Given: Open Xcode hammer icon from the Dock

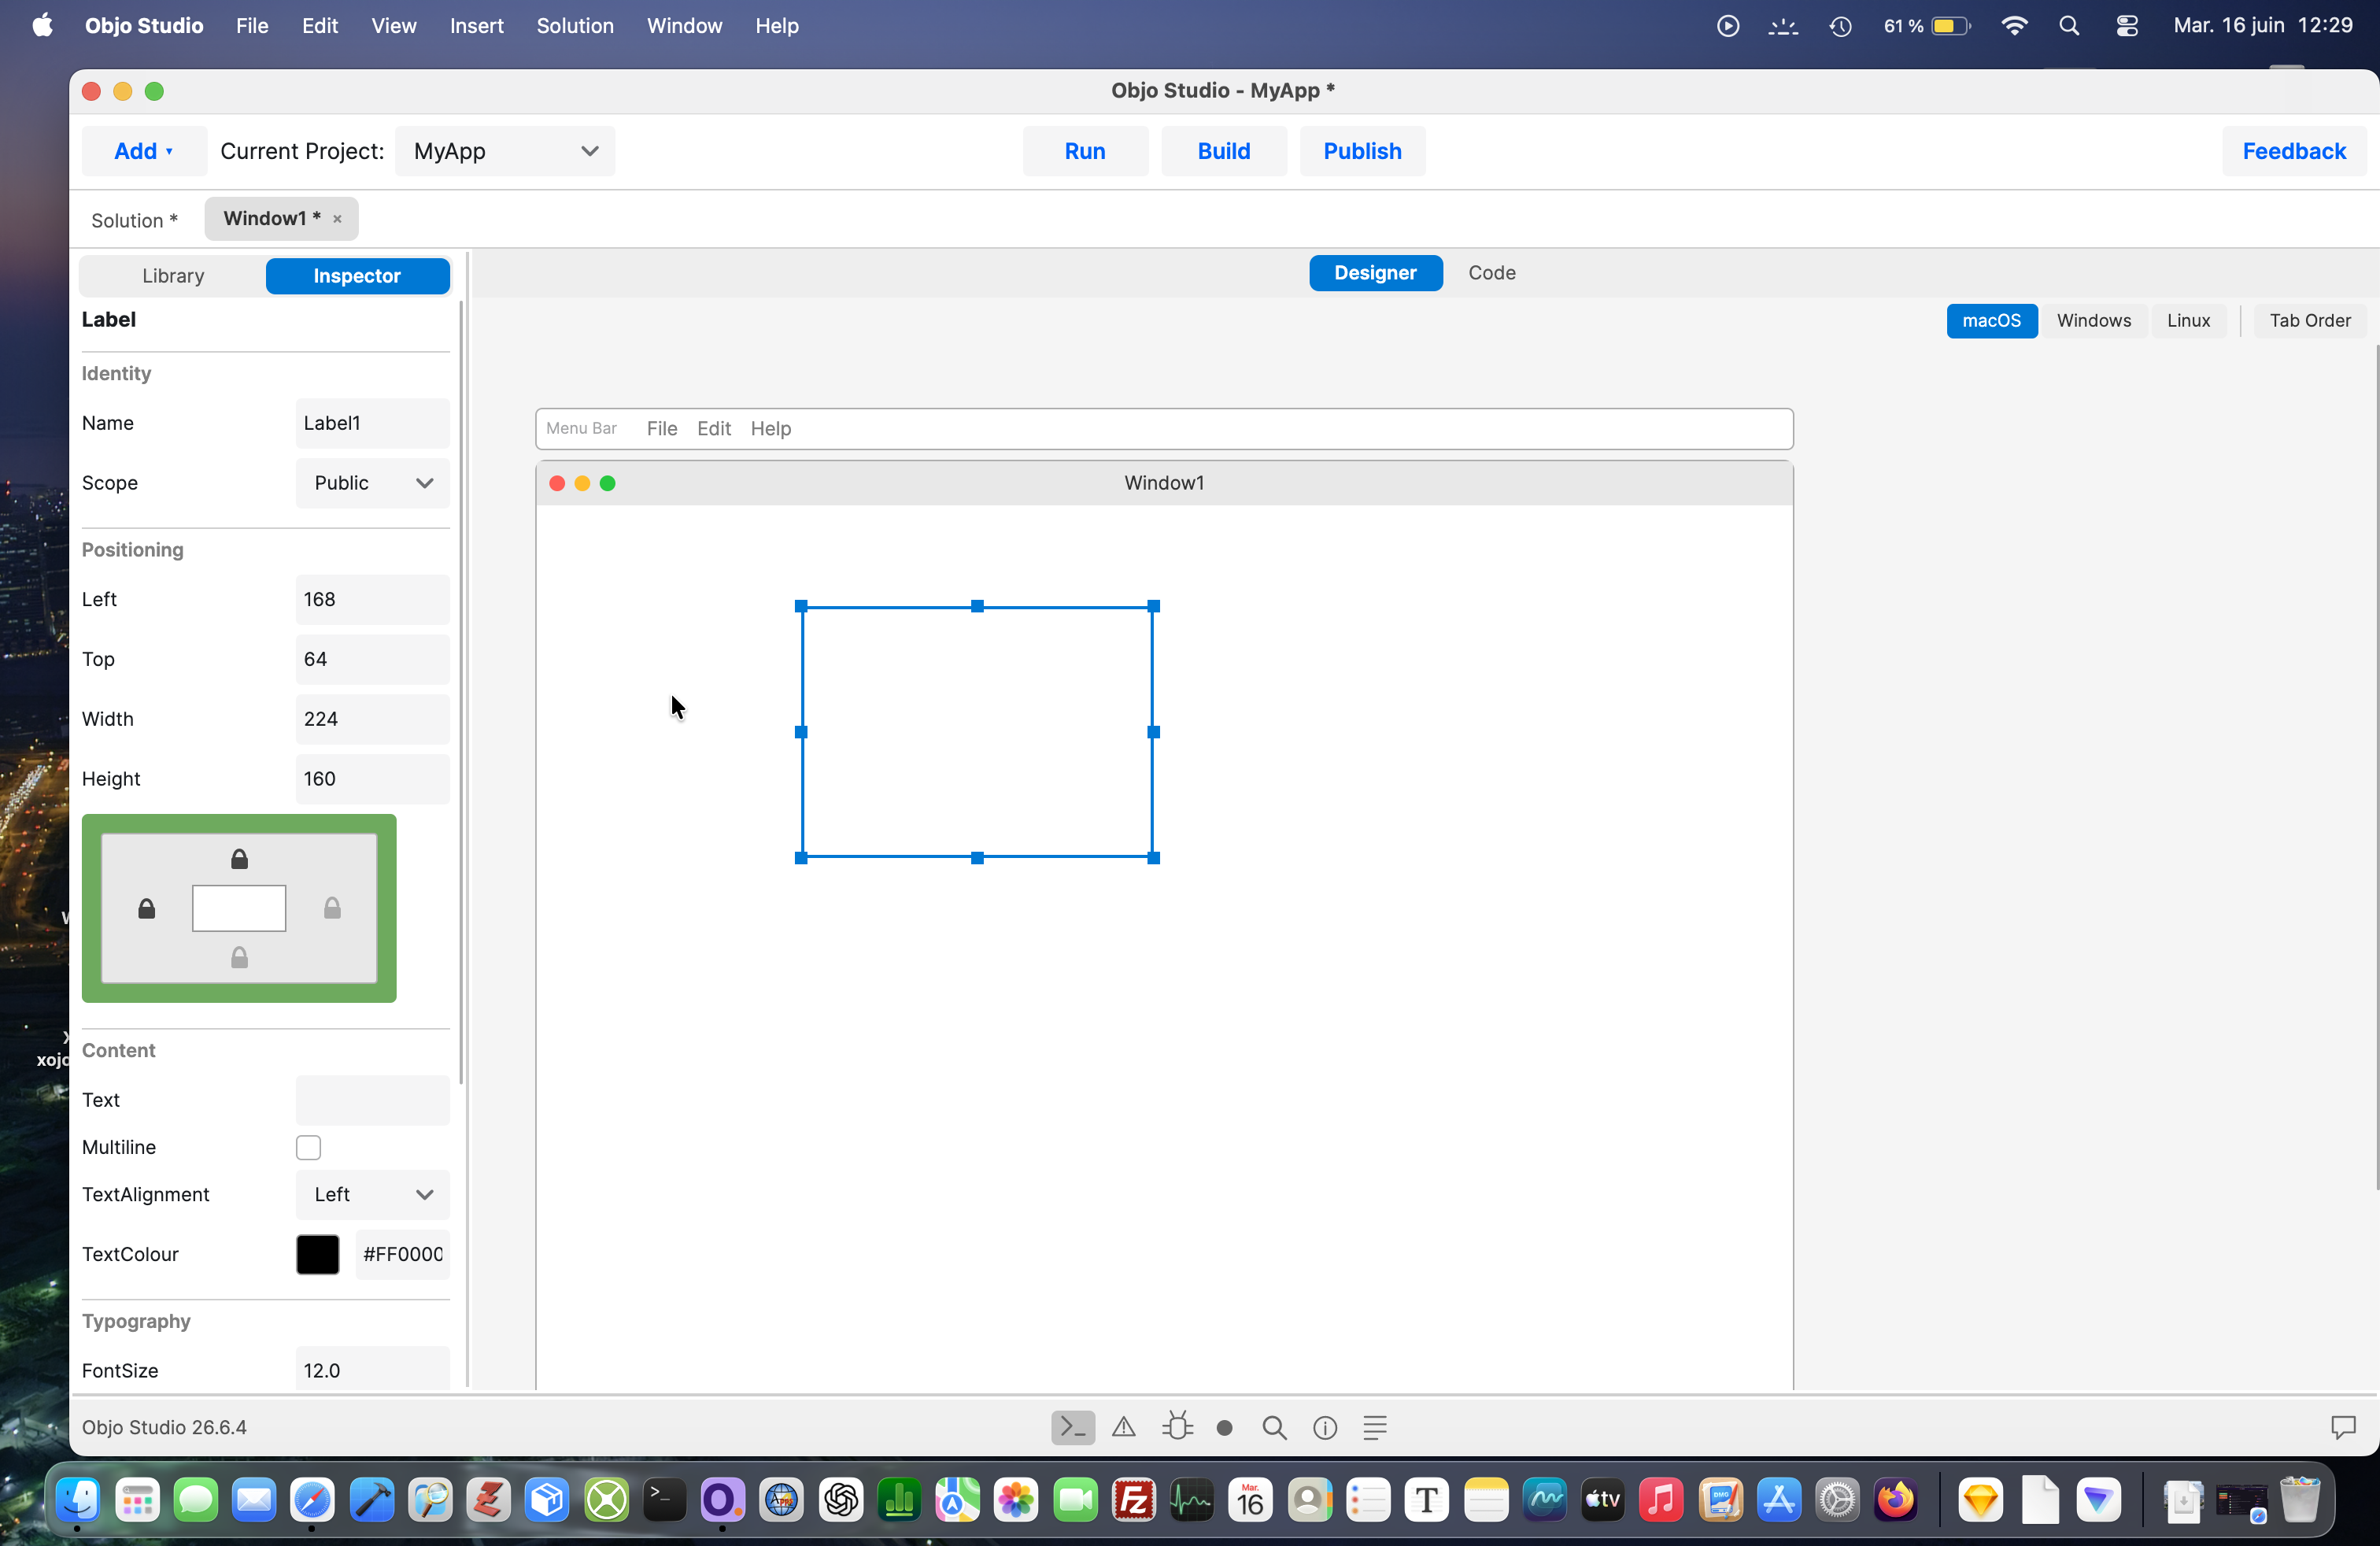Looking at the screenshot, I should tap(371, 1500).
